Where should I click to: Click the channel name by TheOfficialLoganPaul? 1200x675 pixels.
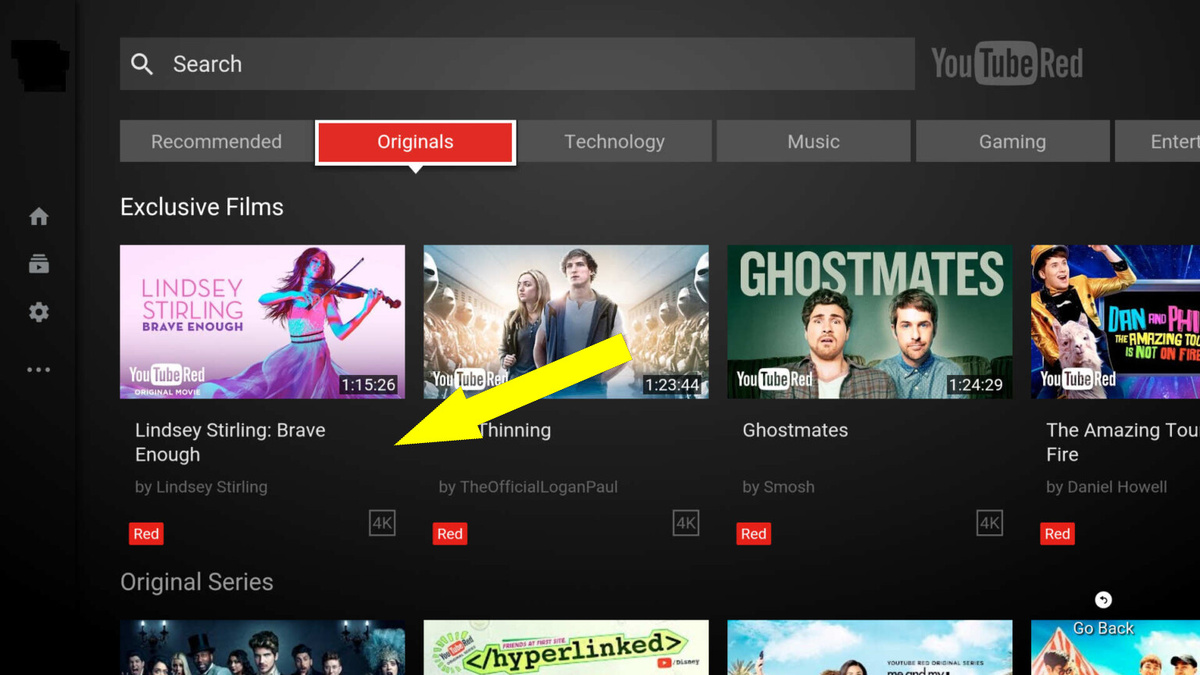click(x=528, y=487)
